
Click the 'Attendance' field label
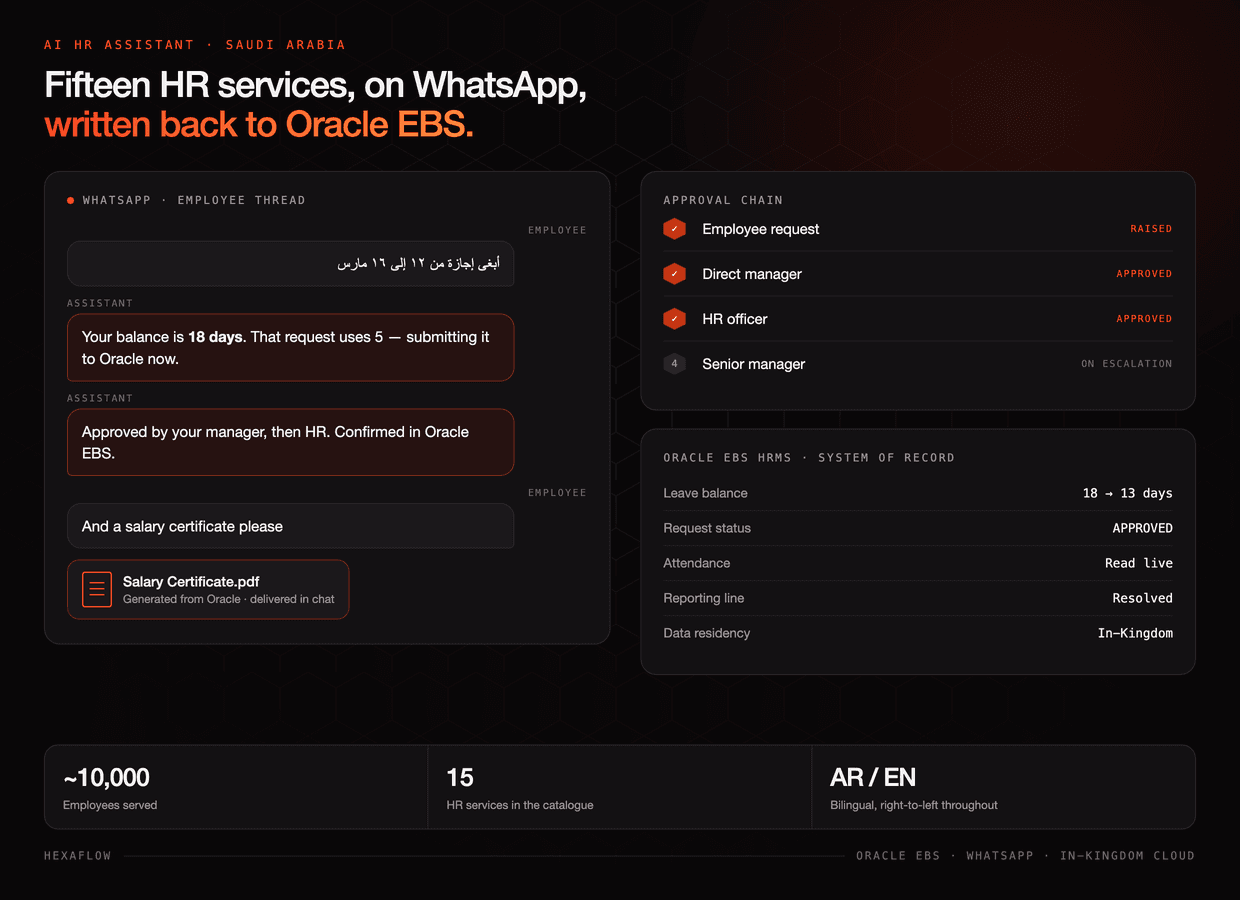click(x=697, y=563)
